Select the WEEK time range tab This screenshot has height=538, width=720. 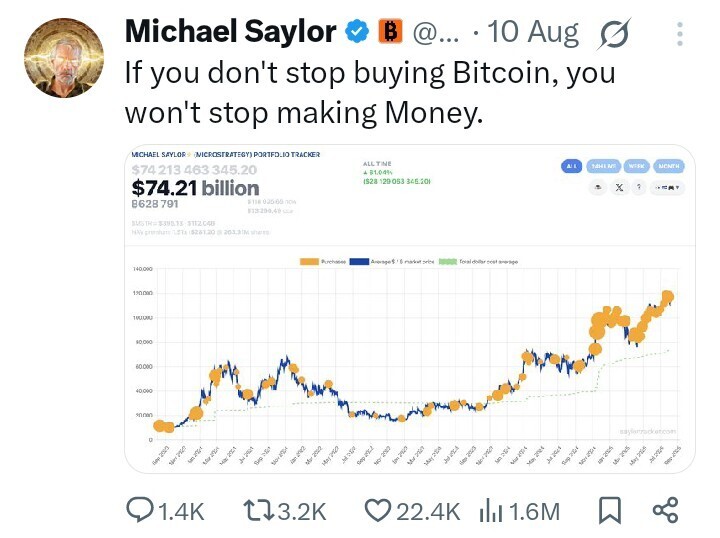pyautogui.click(x=636, y=166)
